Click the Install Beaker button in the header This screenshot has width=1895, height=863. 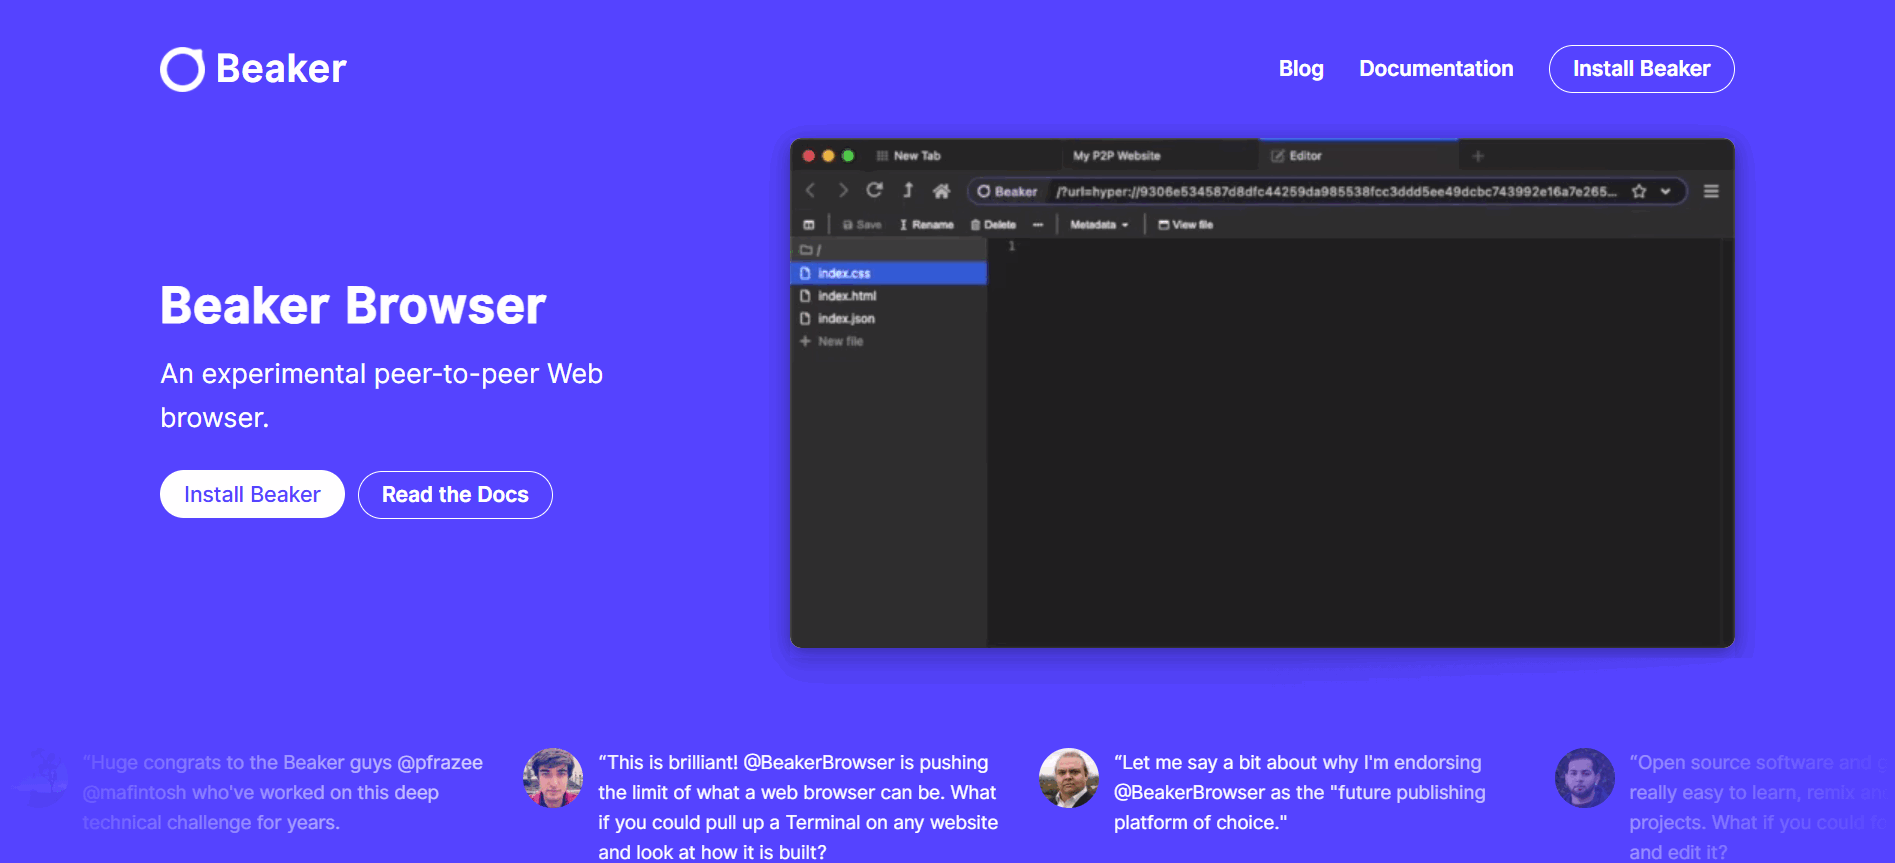pos(1641,69)
